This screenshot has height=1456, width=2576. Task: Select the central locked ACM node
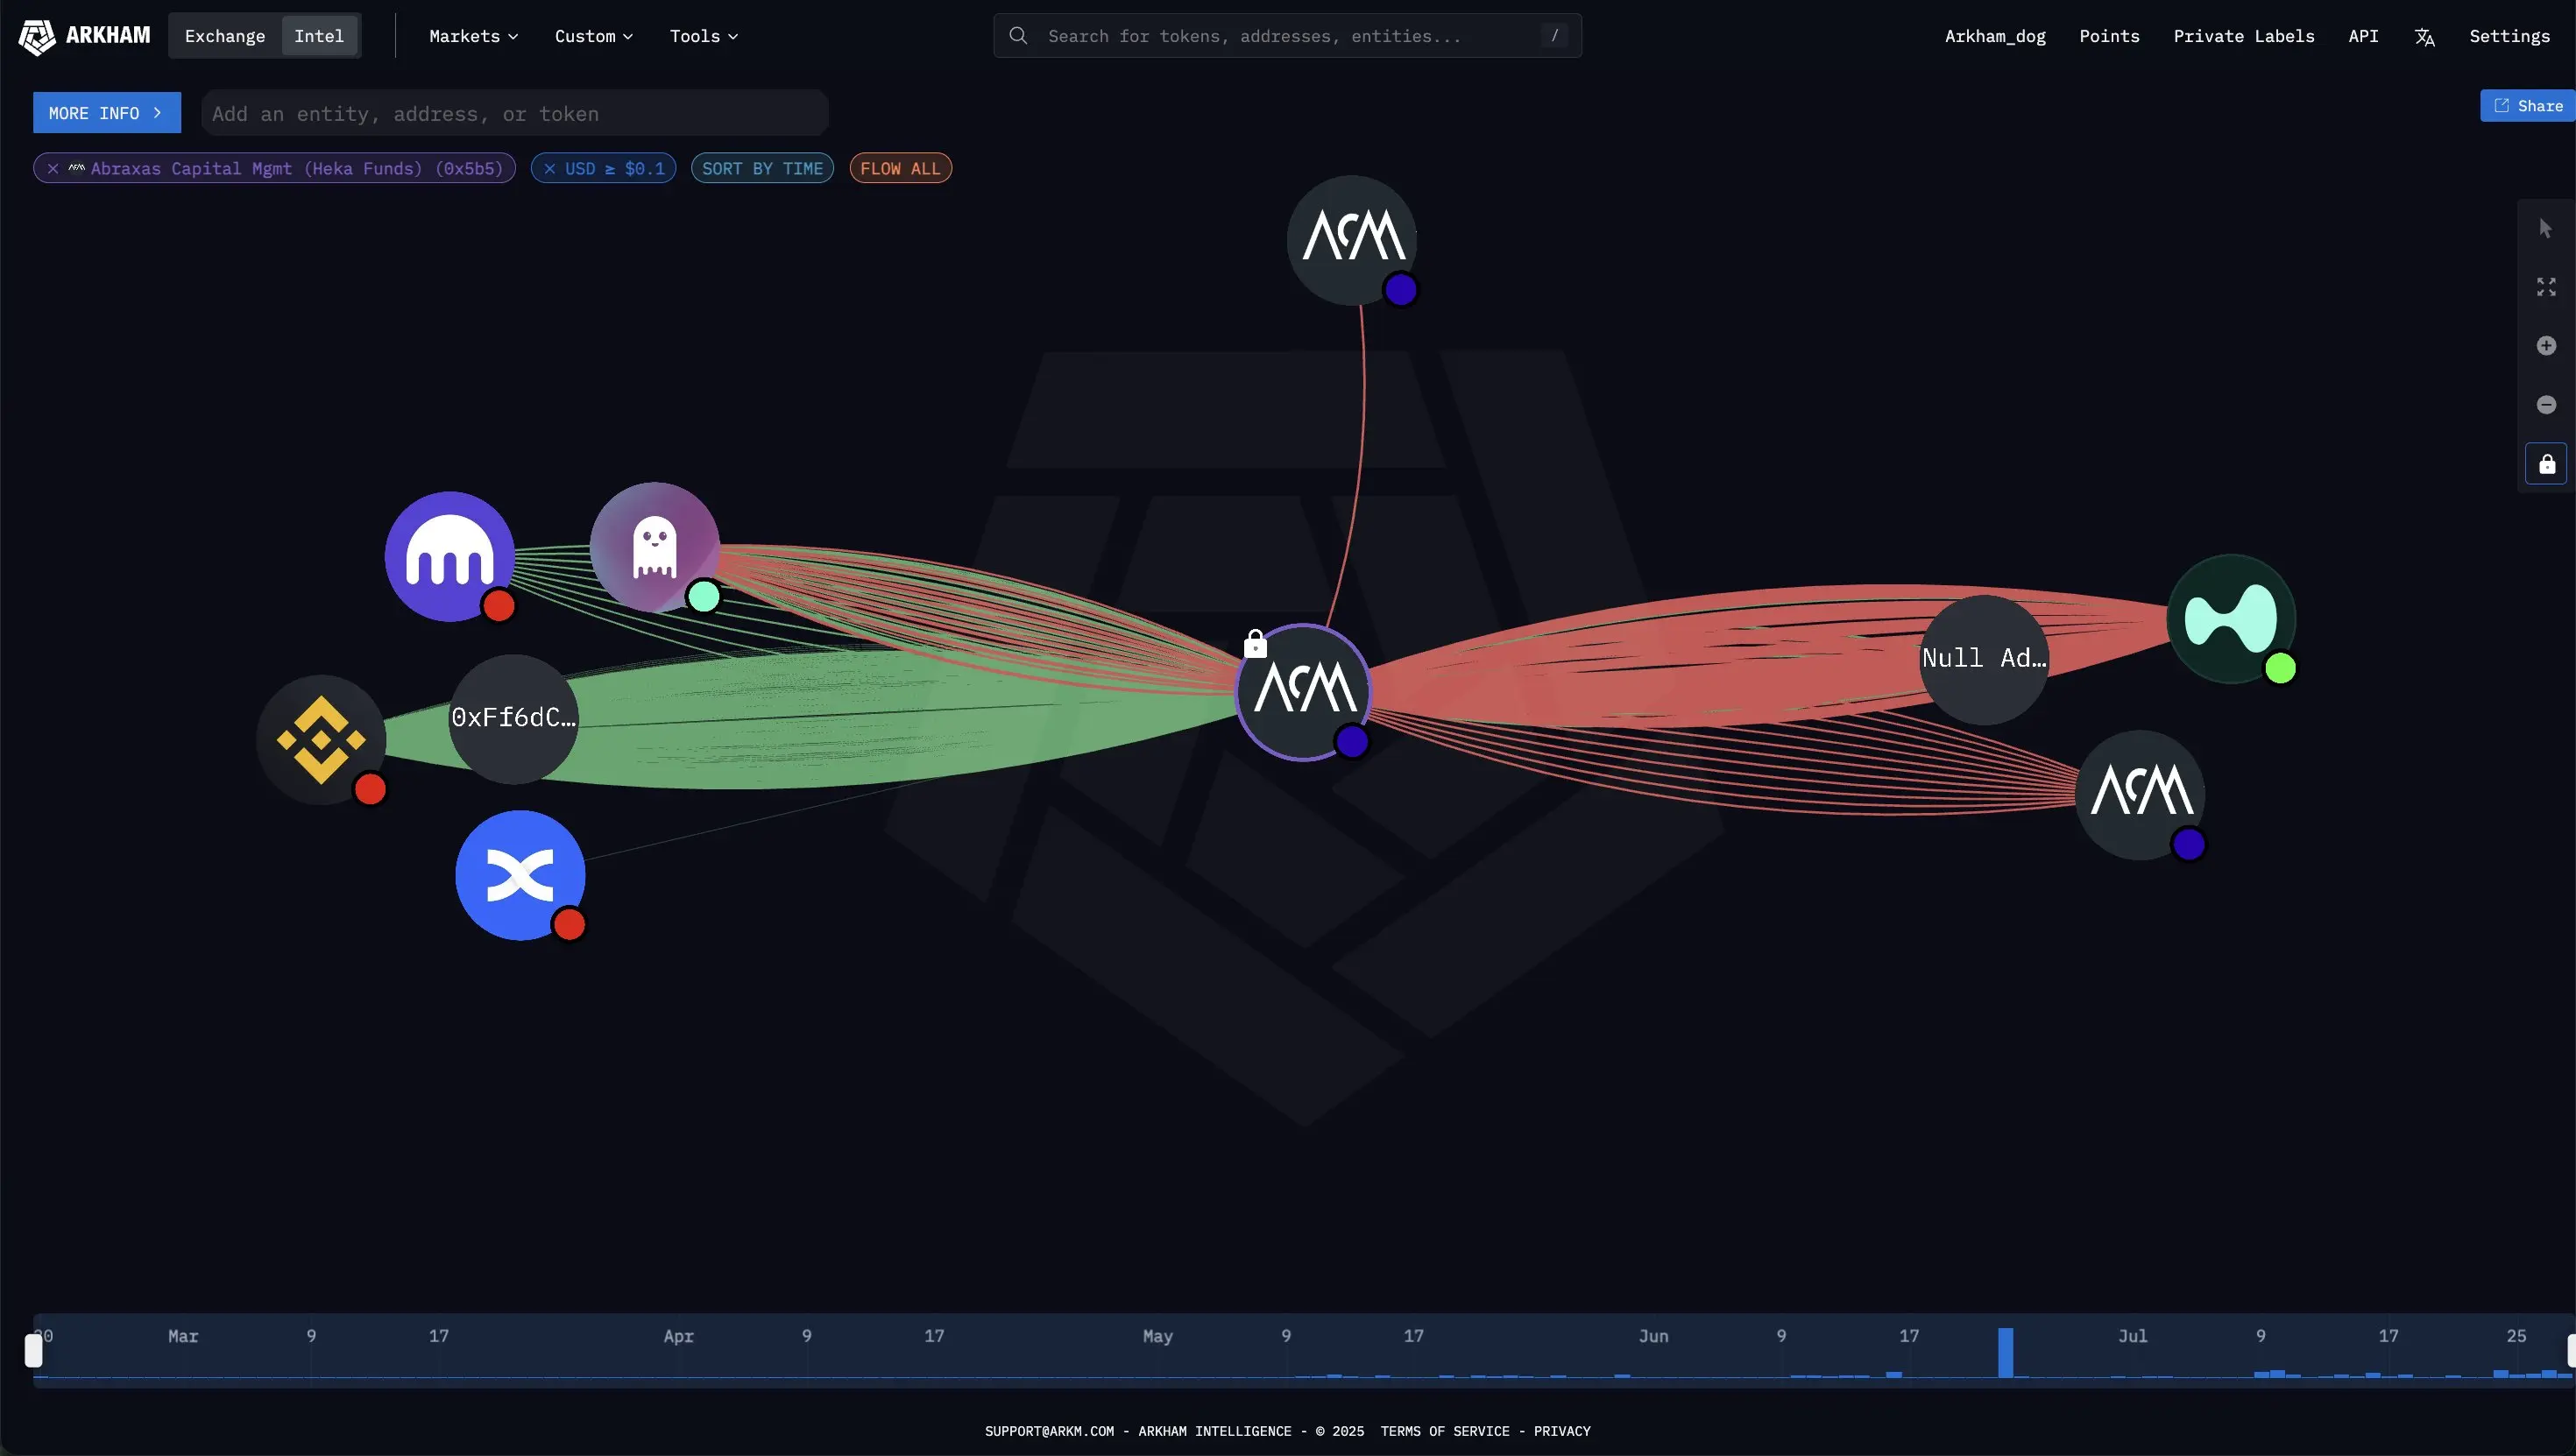tap(1303, 692)
